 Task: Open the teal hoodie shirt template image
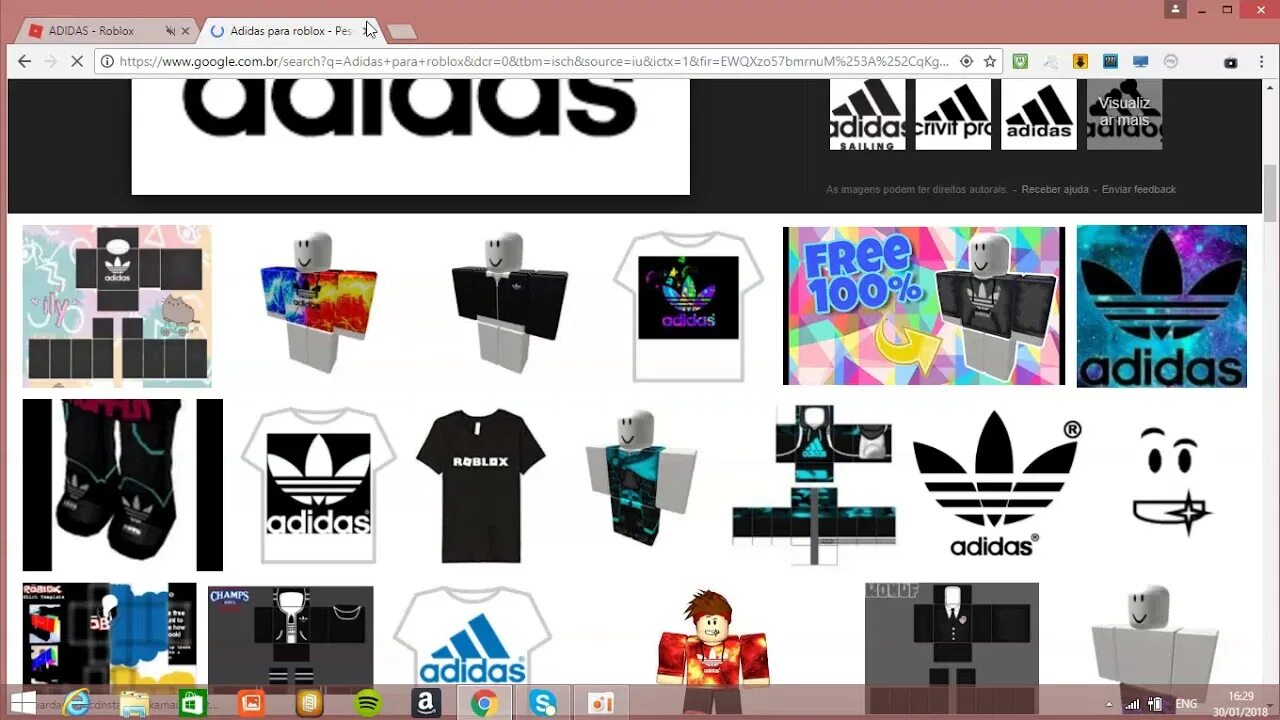pos(813,486)
